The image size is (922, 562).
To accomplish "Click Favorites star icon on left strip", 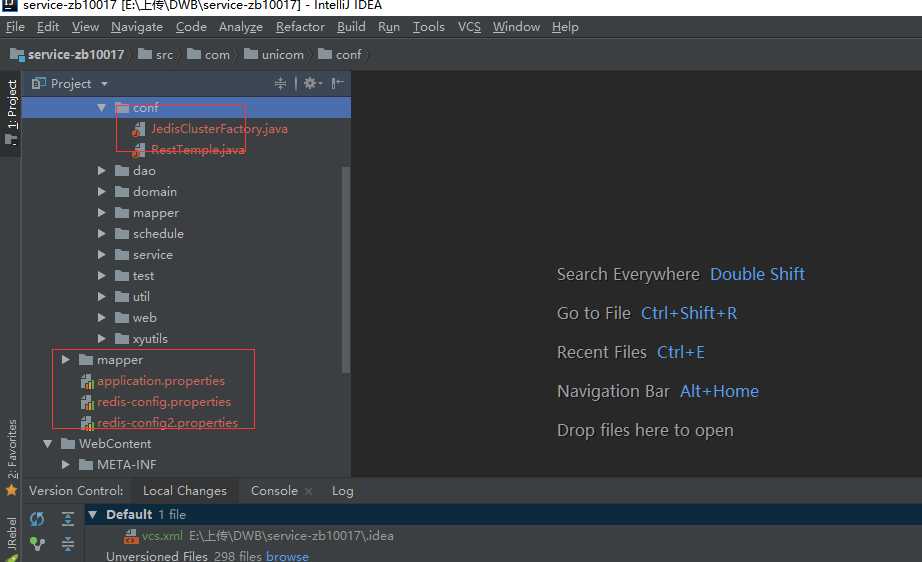I will click(11, 490).
